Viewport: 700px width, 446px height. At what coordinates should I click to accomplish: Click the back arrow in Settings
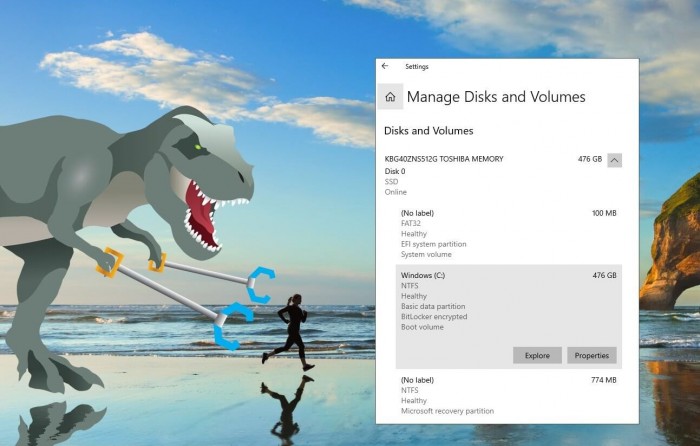pyautogui.click(x=385, y=66)
